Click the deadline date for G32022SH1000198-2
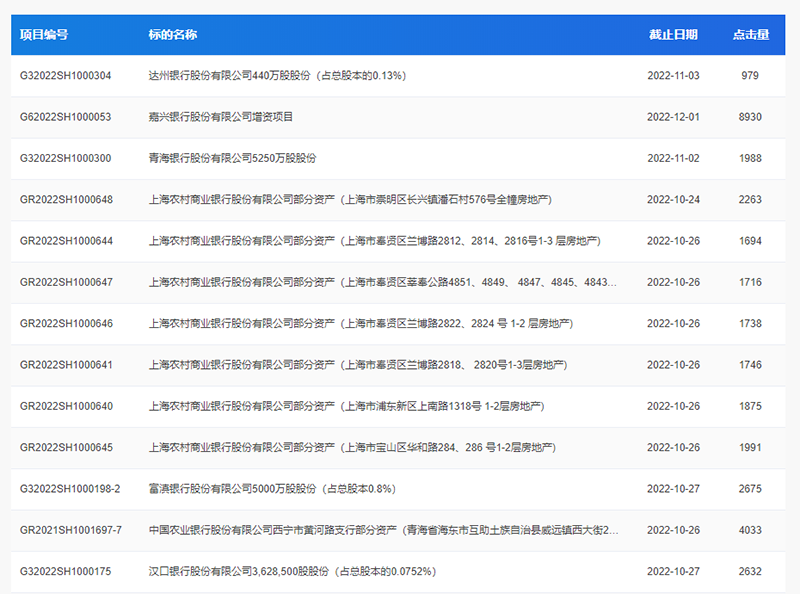 tap(673, 489)
